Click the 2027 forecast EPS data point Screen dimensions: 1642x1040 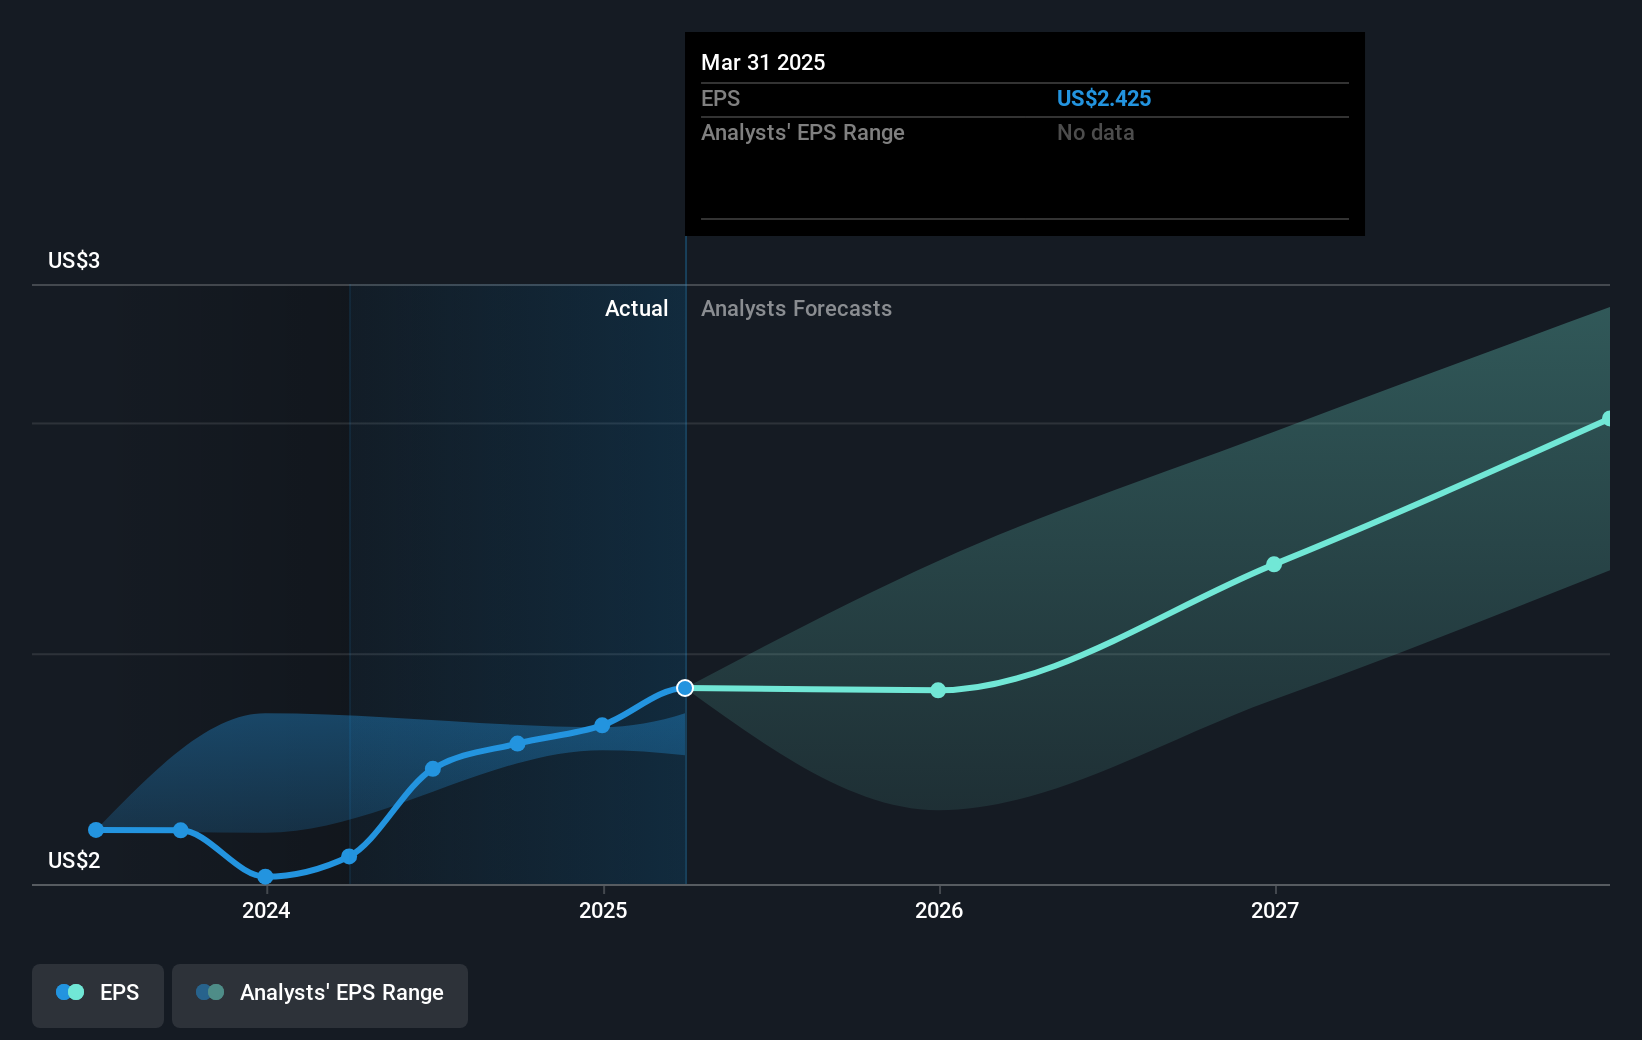coord(1274,564)
